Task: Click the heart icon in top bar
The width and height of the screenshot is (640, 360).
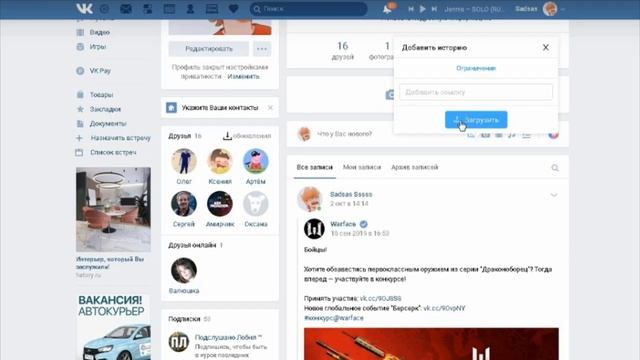Action: [233, 9]
